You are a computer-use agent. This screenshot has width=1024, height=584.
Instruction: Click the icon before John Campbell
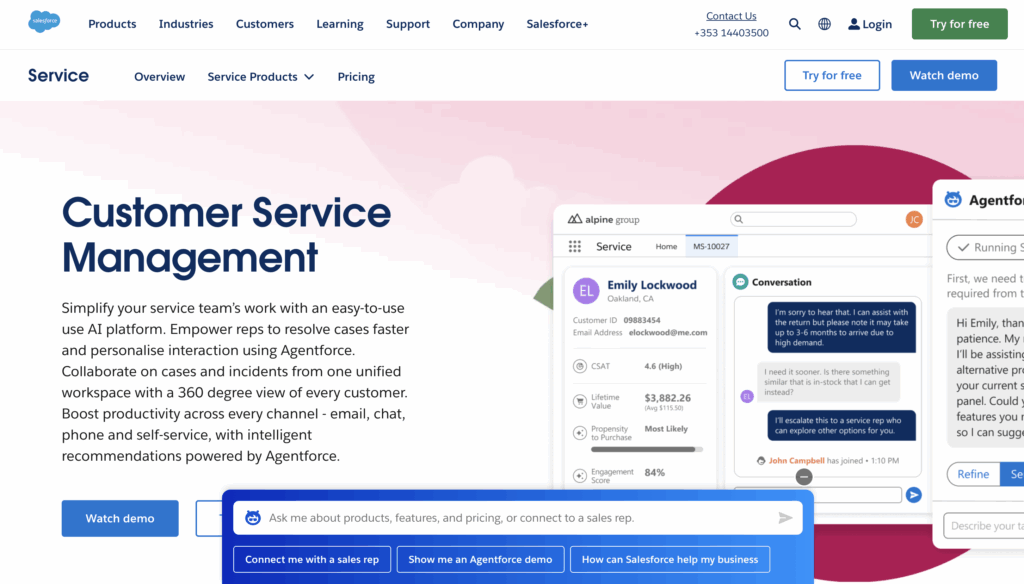(x=761, y=461)
